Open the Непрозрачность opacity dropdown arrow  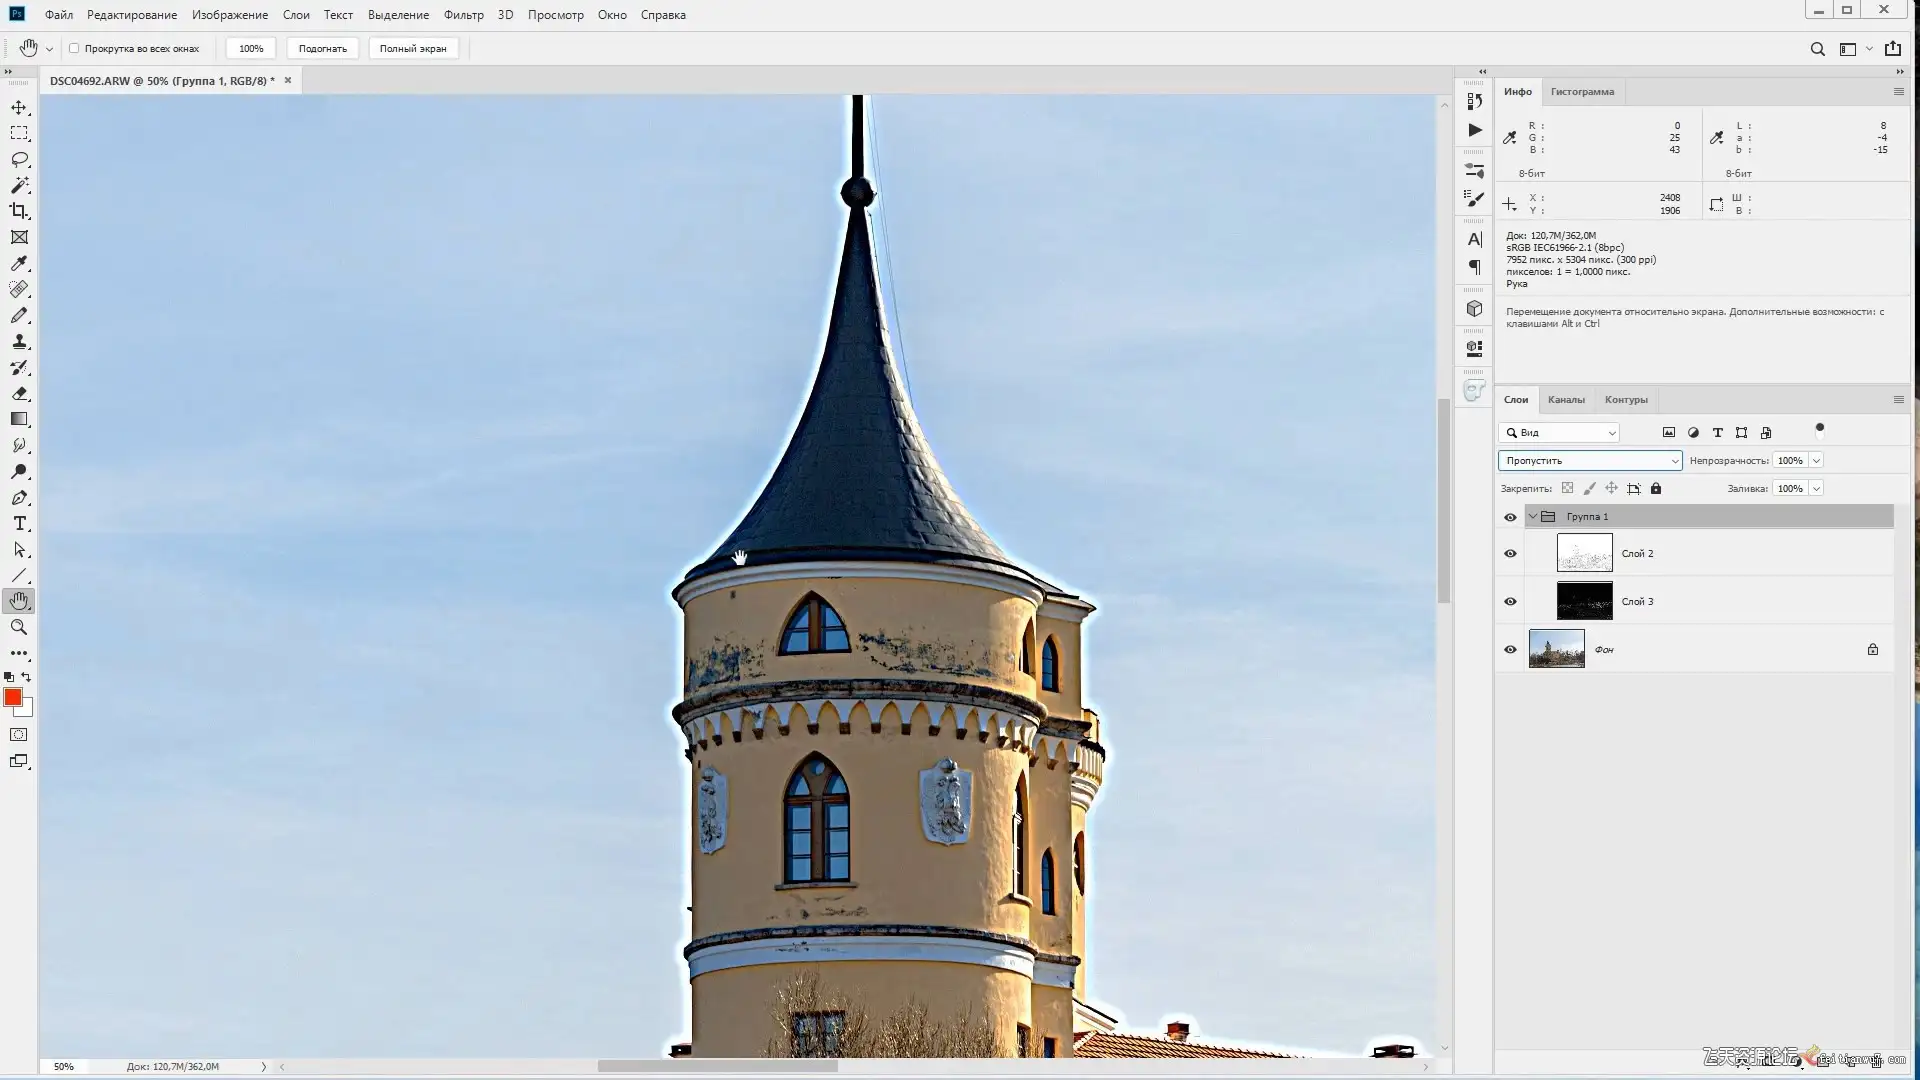[1816, 460]
